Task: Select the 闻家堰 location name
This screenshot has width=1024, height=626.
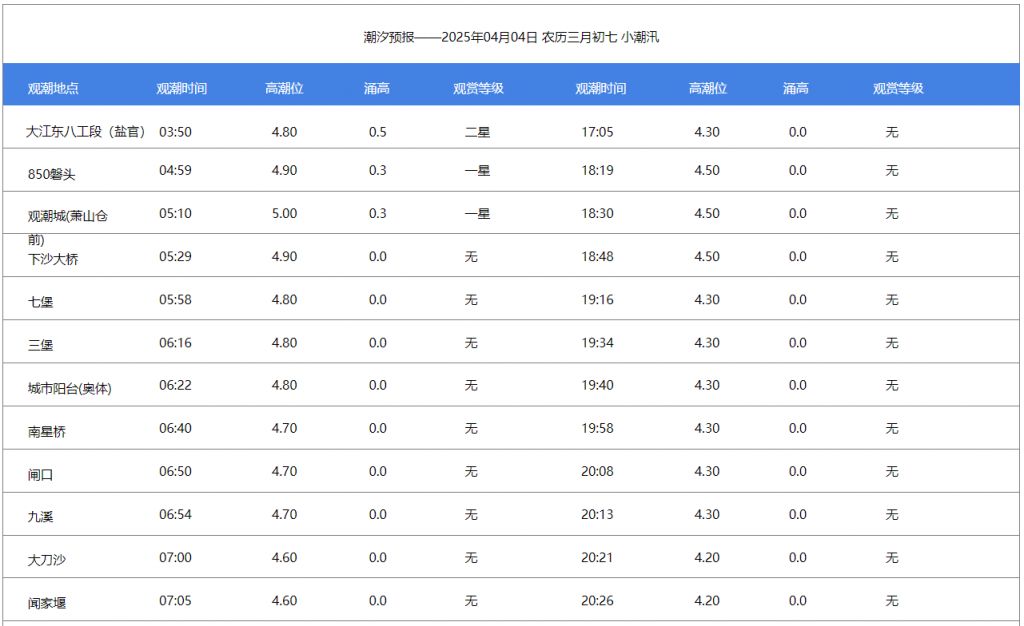Action: click(47, 604)
